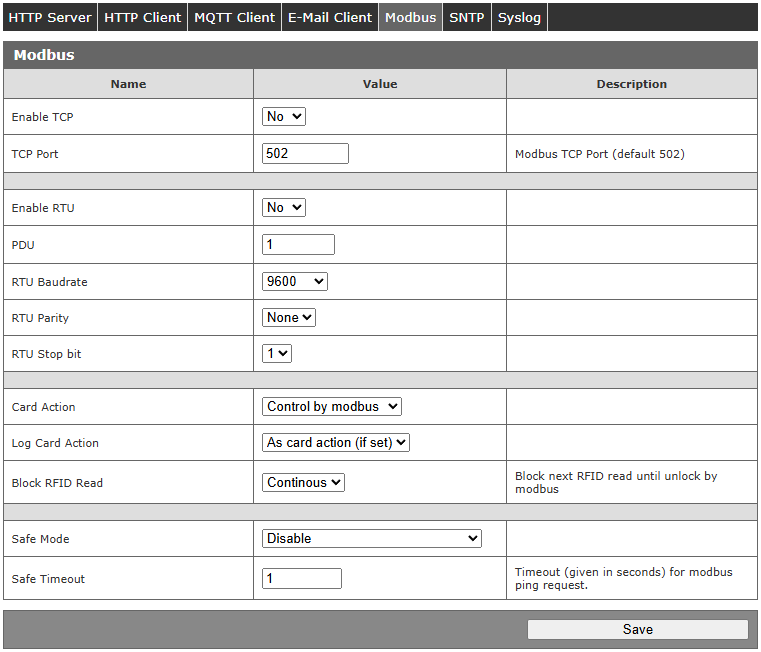The image size is (761, 652).
Task: Switch to the SNTP tab
Action: (466, 17)
